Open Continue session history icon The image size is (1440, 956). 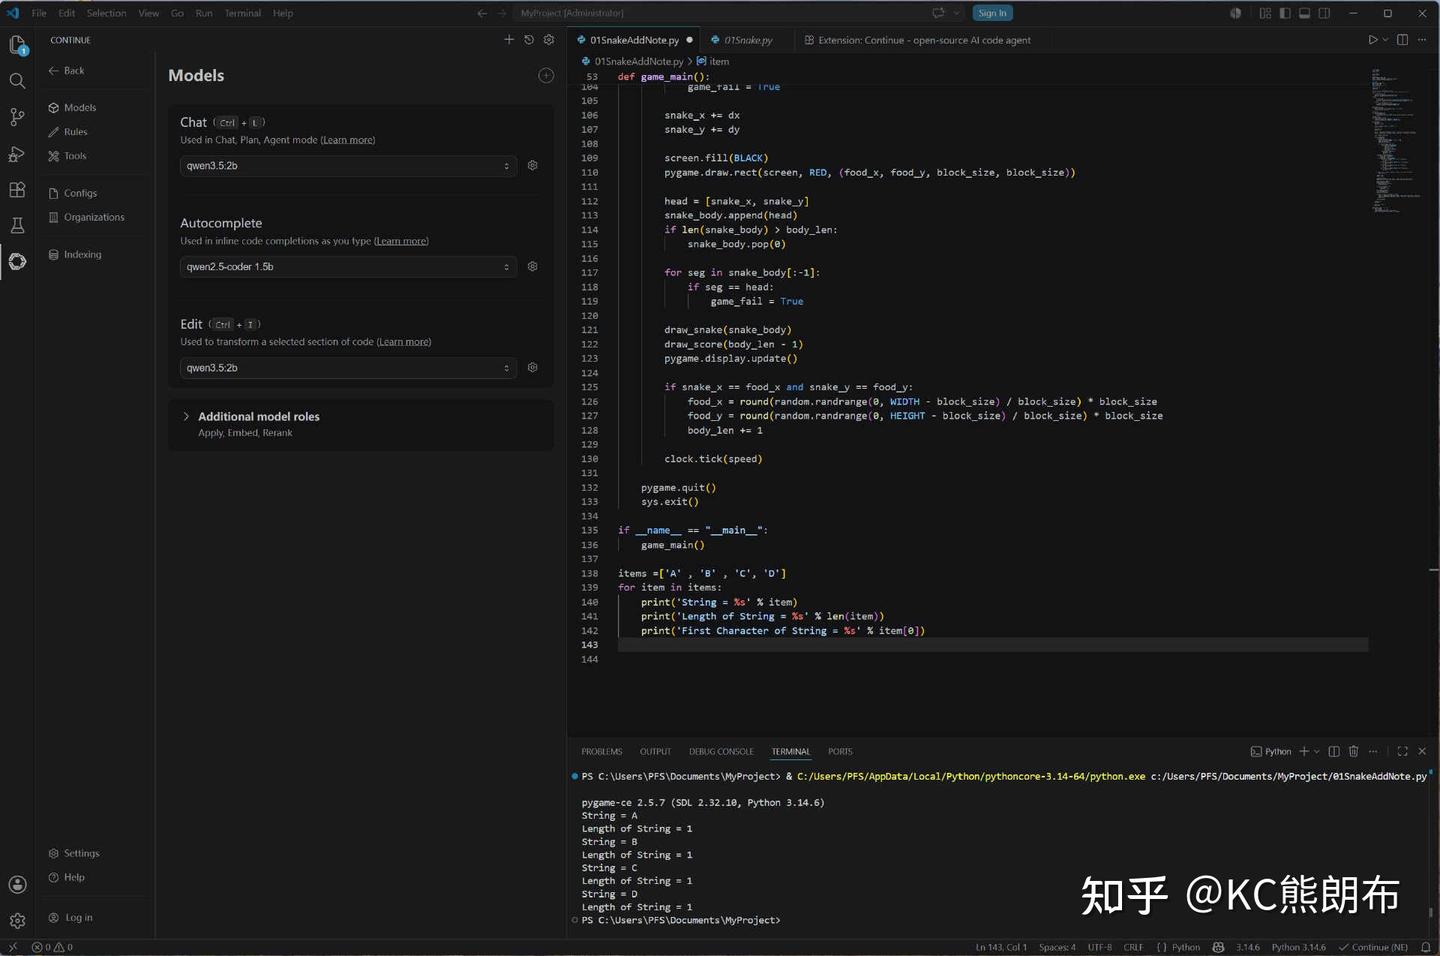point(529,40)
